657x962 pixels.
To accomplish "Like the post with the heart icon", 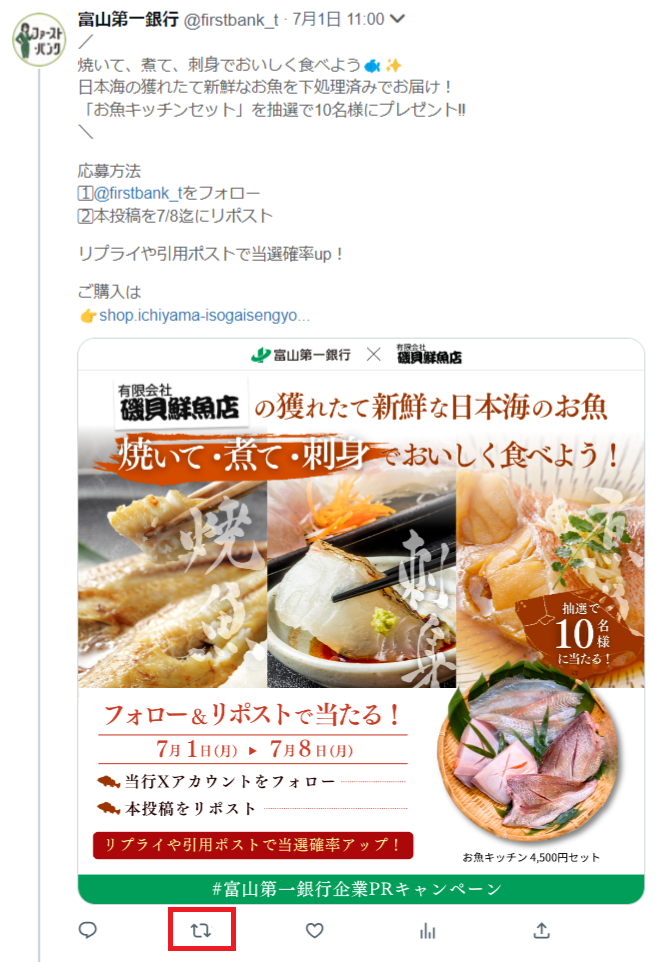I will point(315,931).
